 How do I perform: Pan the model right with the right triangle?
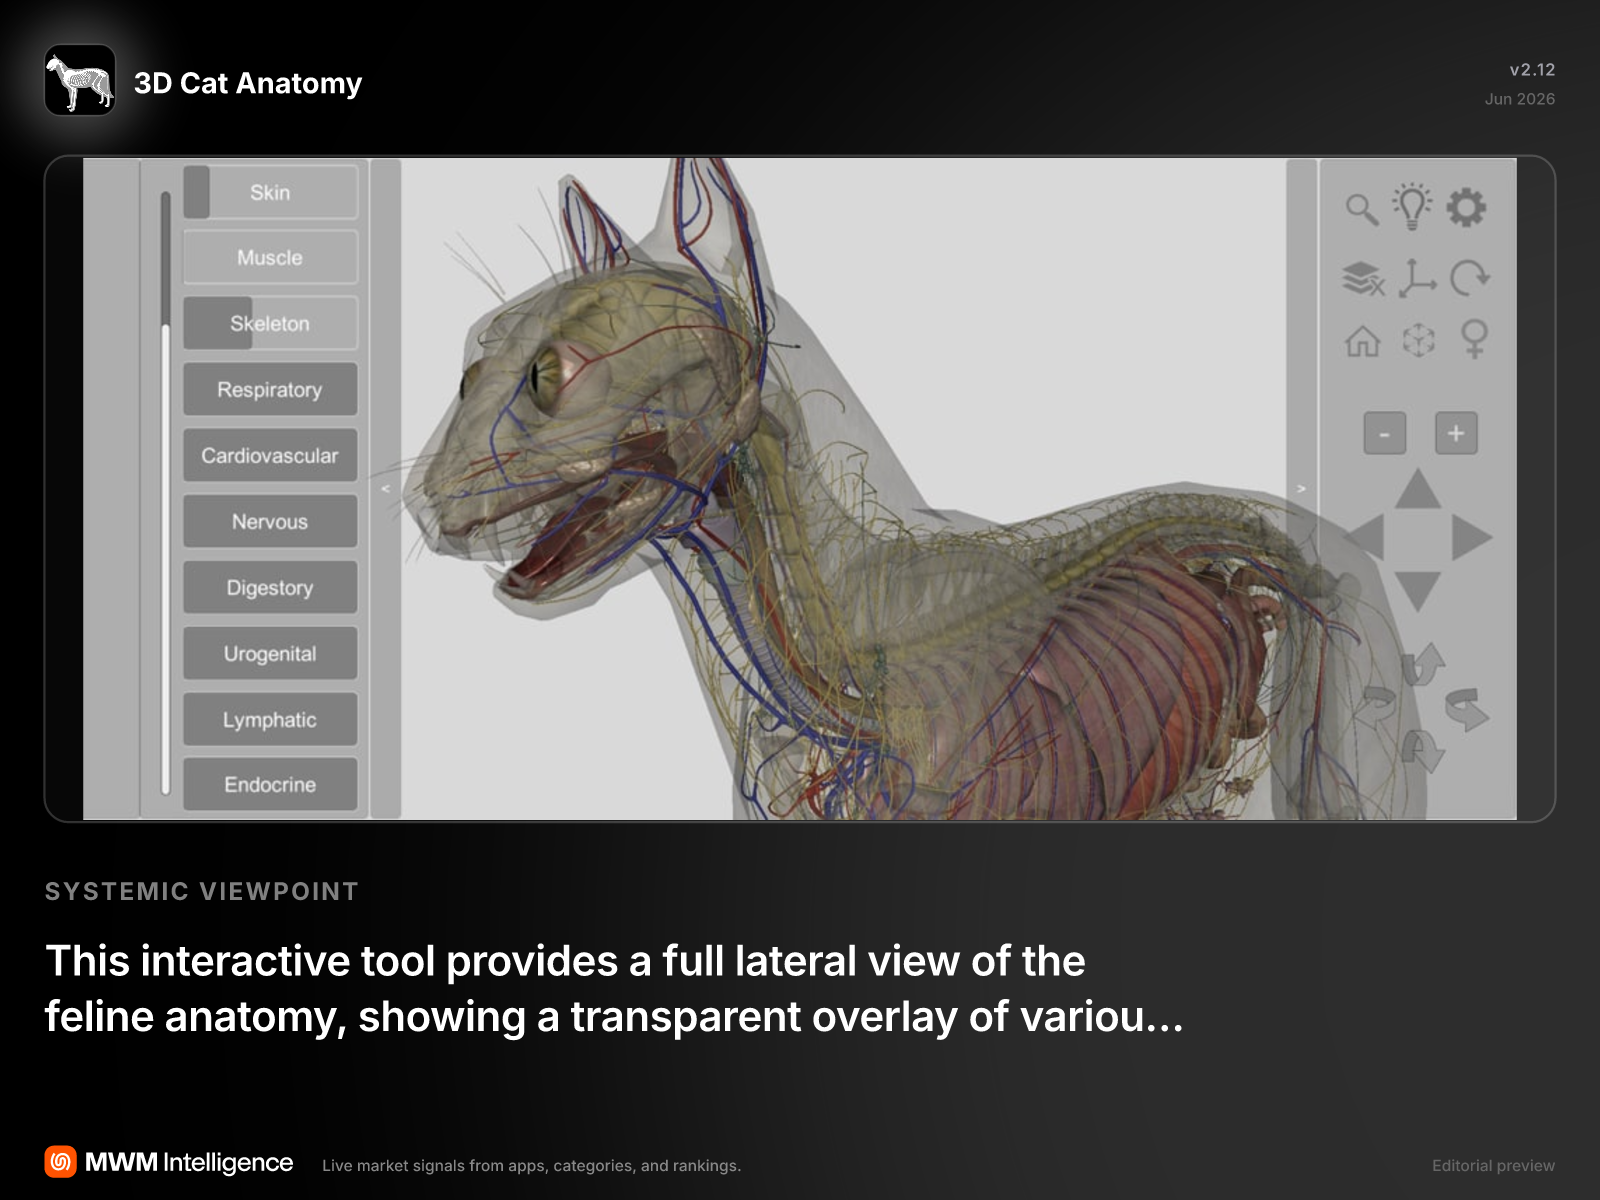[1471, 537]
